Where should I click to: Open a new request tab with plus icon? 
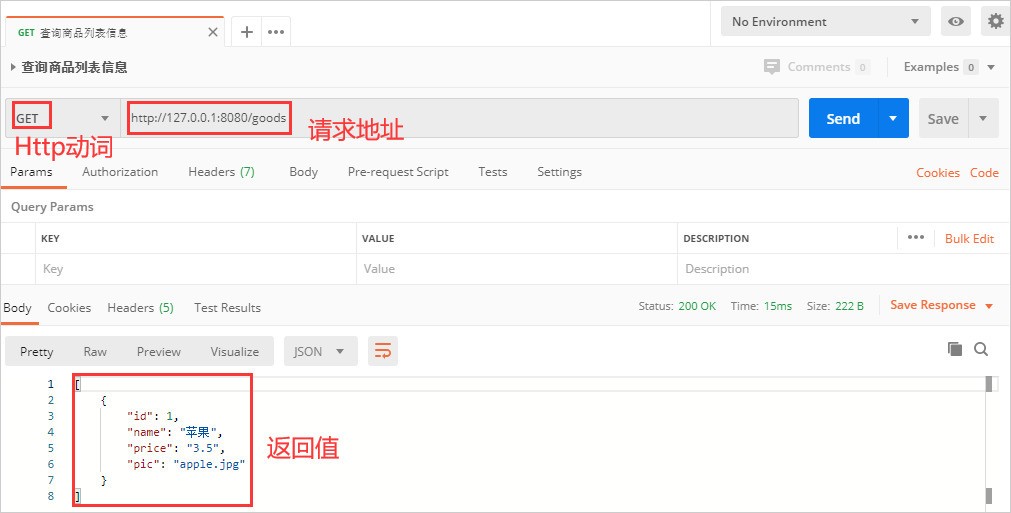coord(246,32)
